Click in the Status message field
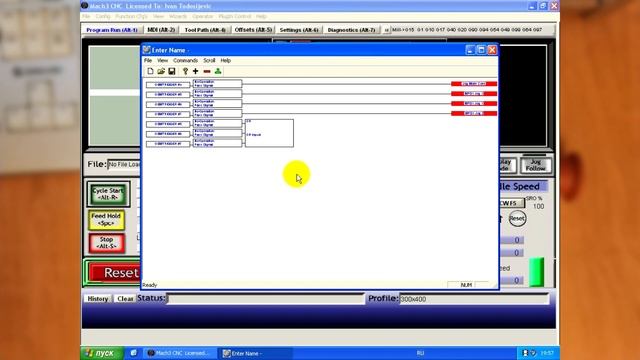 click(265, 299)
